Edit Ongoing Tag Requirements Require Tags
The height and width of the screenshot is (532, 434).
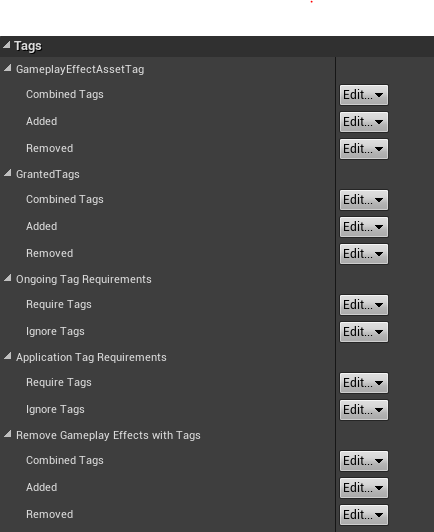pyautogui.click(x=363, y=305)
